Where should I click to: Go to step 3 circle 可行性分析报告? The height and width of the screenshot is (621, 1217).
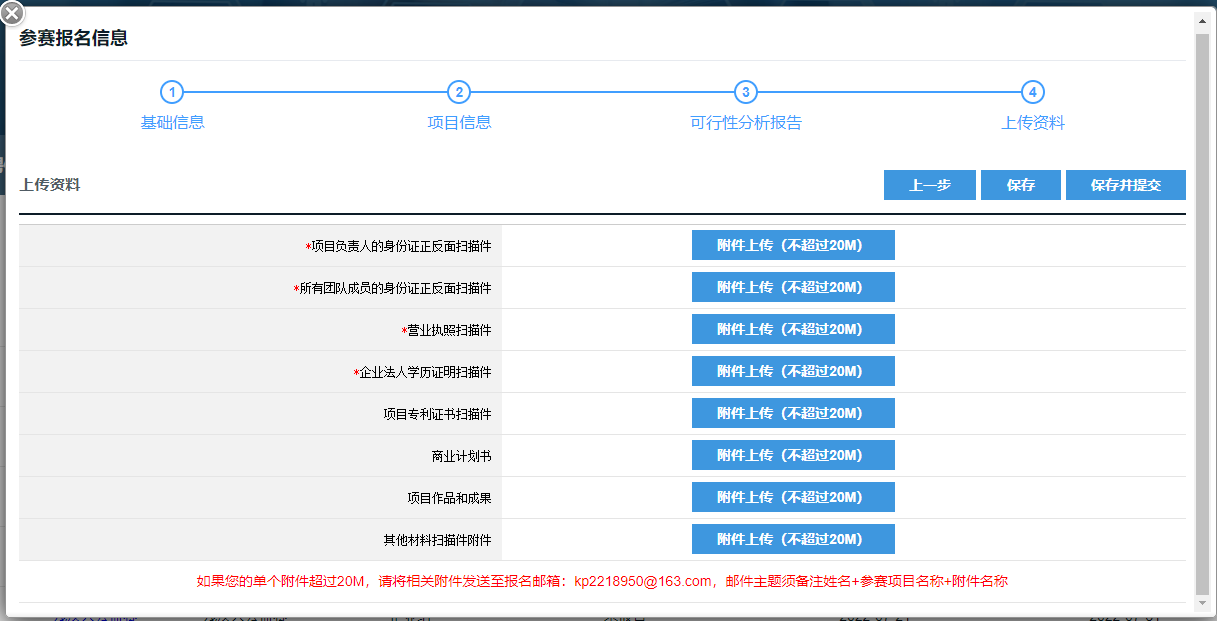click(x=745, y=92)
